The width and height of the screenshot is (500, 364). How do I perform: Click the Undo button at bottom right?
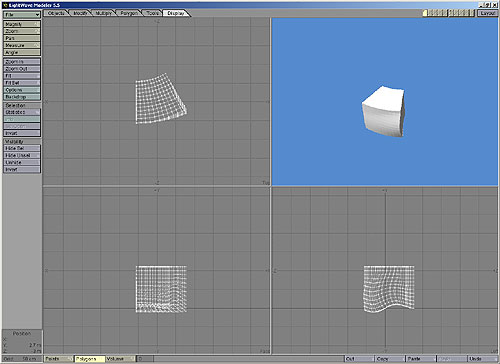tap(482, 359)
